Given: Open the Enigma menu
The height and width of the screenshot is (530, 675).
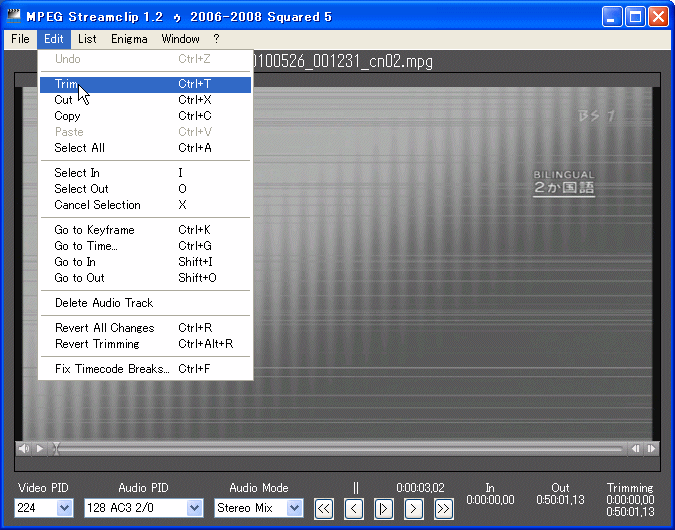Looking at the screenshot, I should coord(128,39).
